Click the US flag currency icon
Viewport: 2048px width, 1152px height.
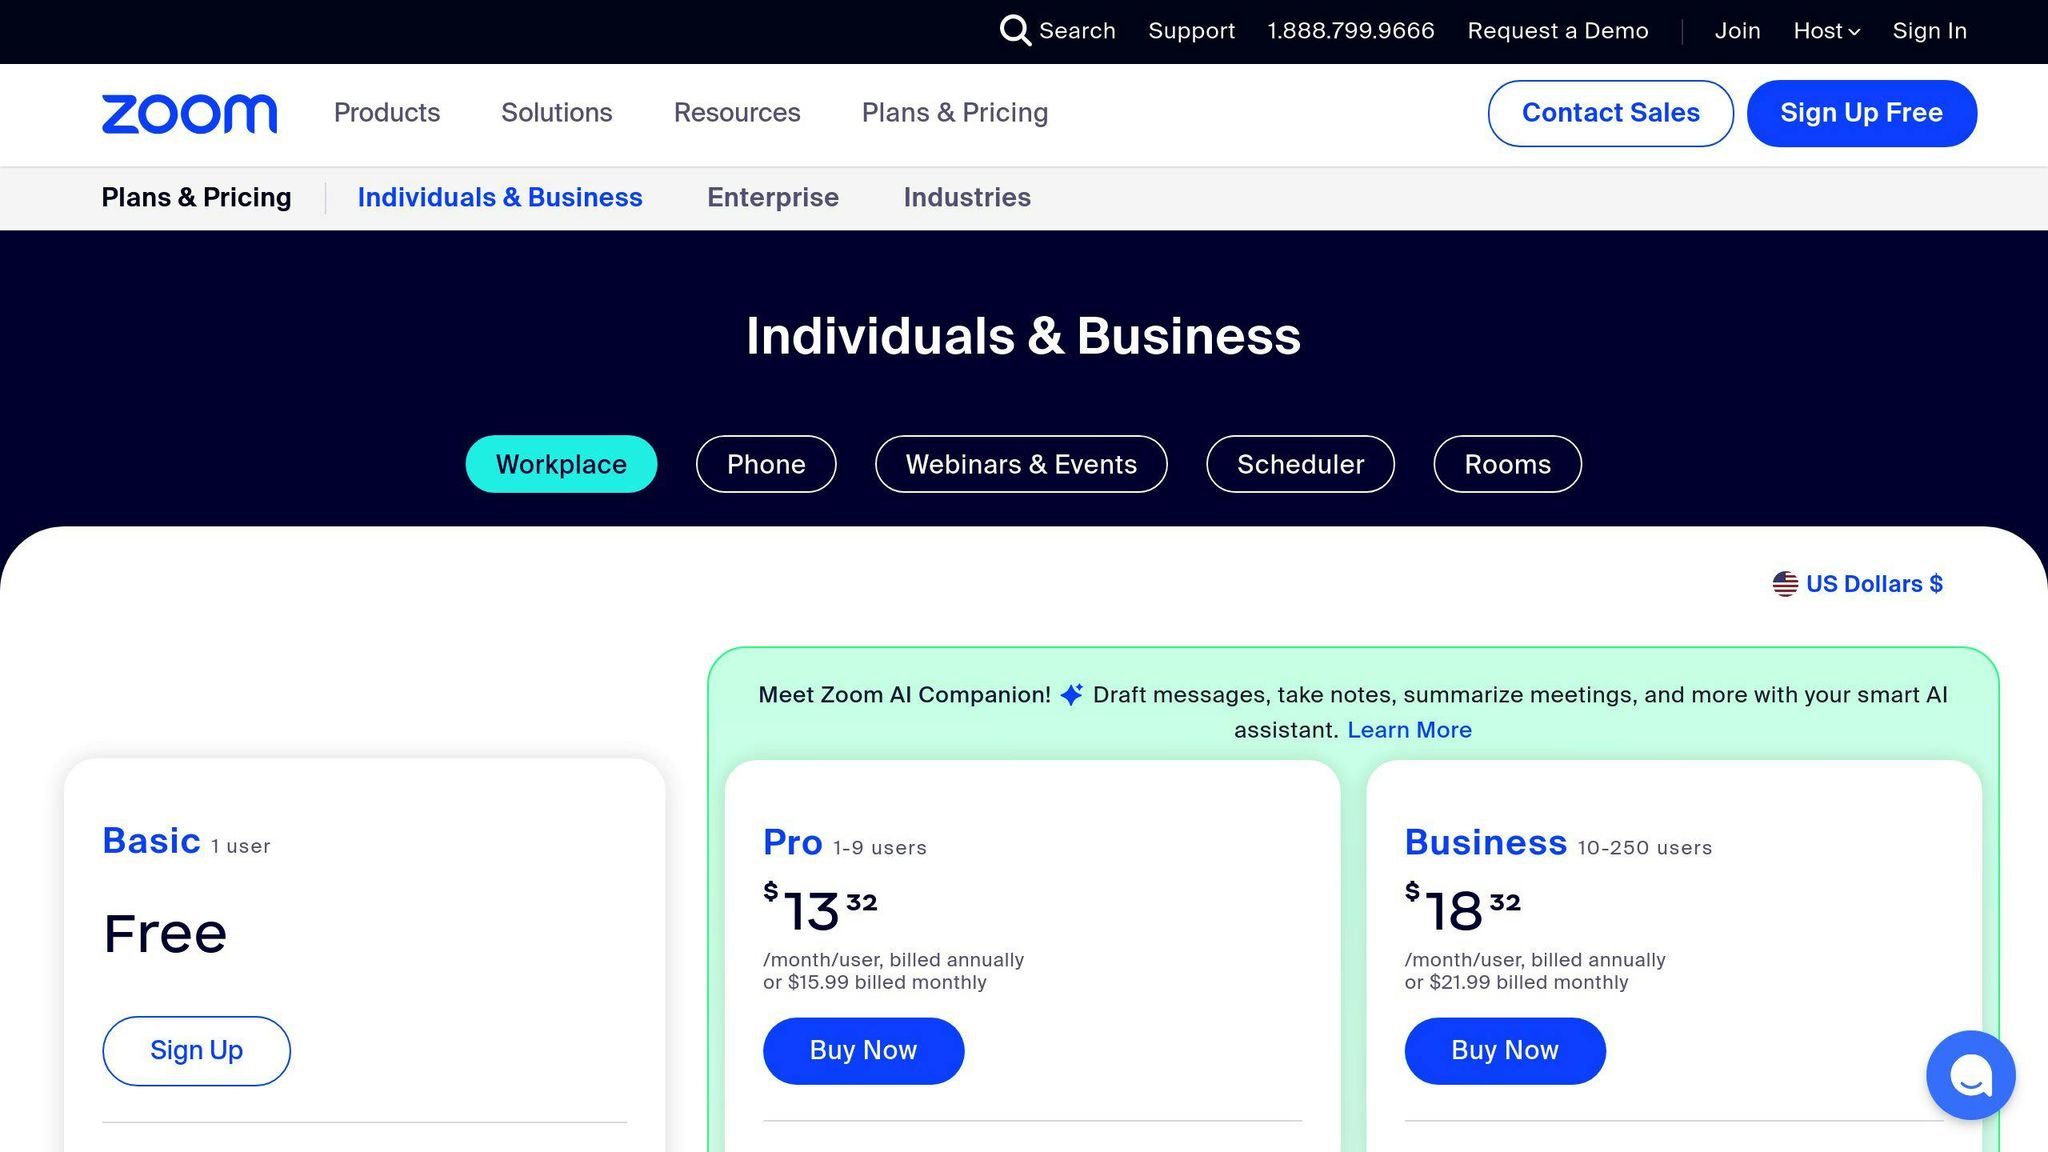(1785, 584)
